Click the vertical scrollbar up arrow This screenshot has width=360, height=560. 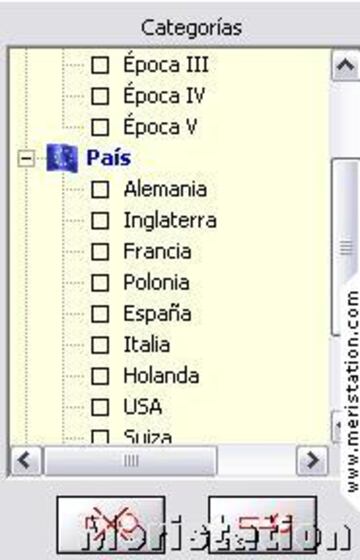point(345,65)
